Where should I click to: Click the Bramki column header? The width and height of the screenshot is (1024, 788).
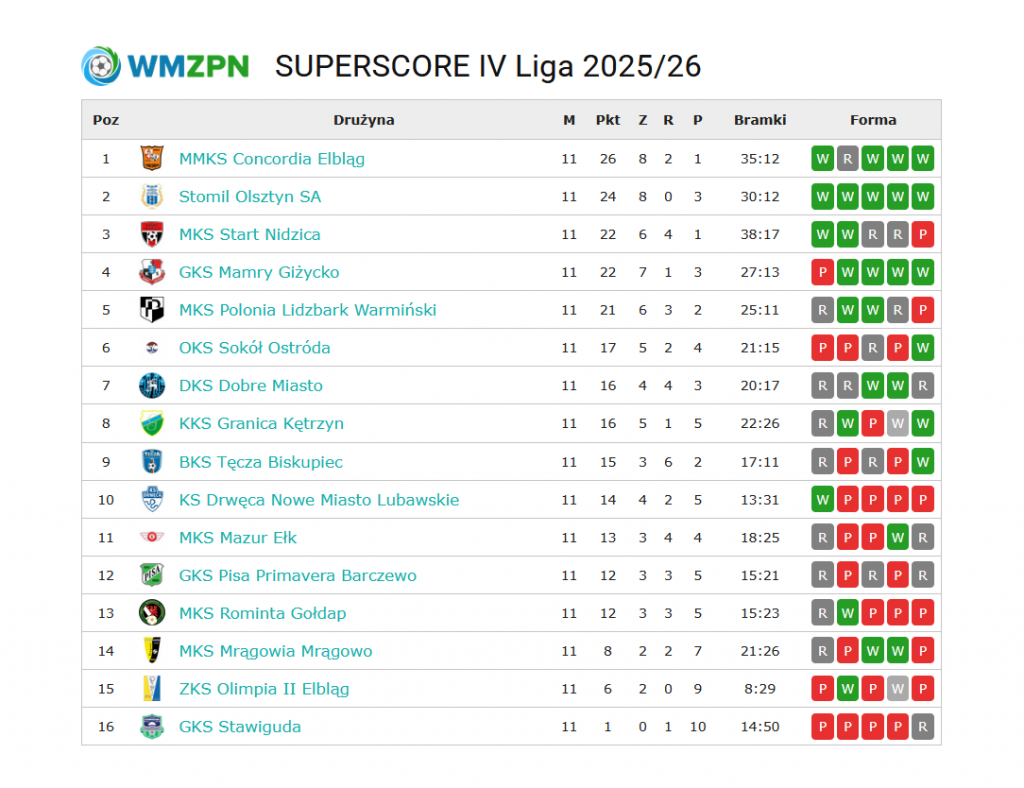(x=760, y=120)
